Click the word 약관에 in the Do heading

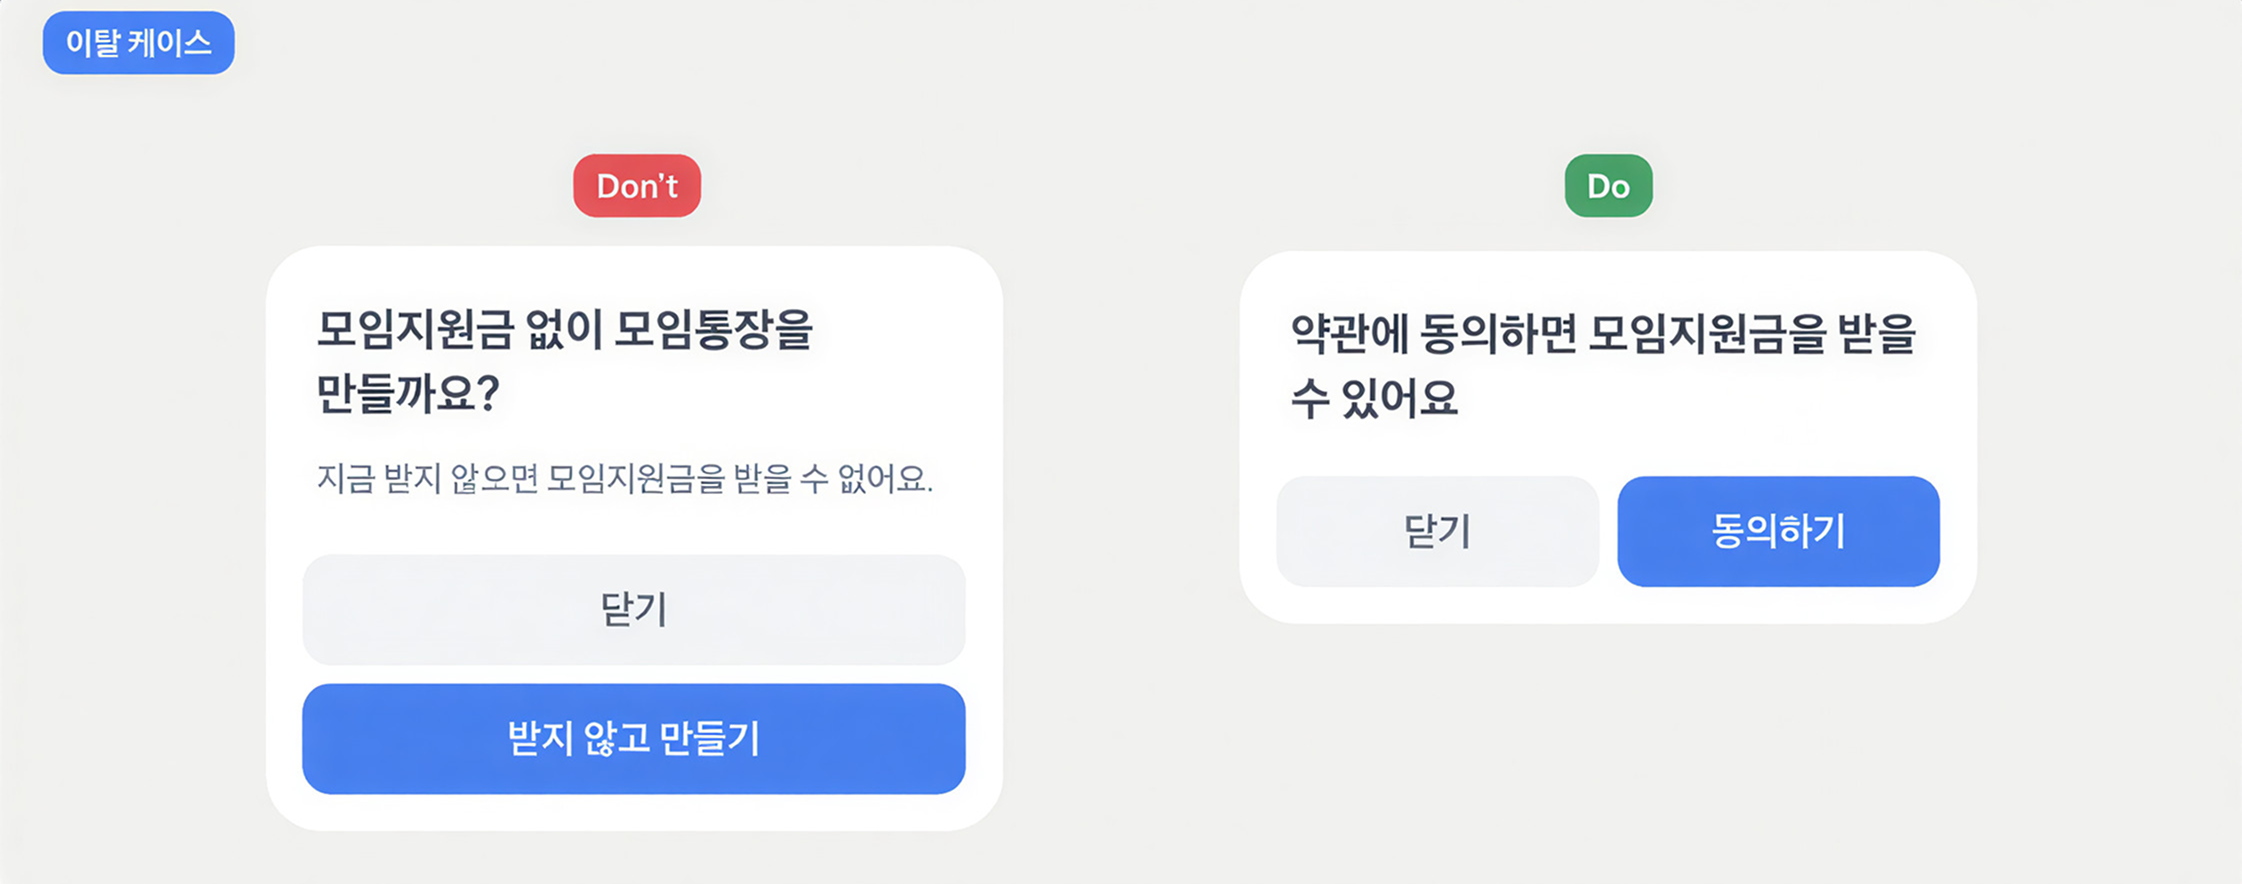pyautogui.click(x=1349, y=334)
